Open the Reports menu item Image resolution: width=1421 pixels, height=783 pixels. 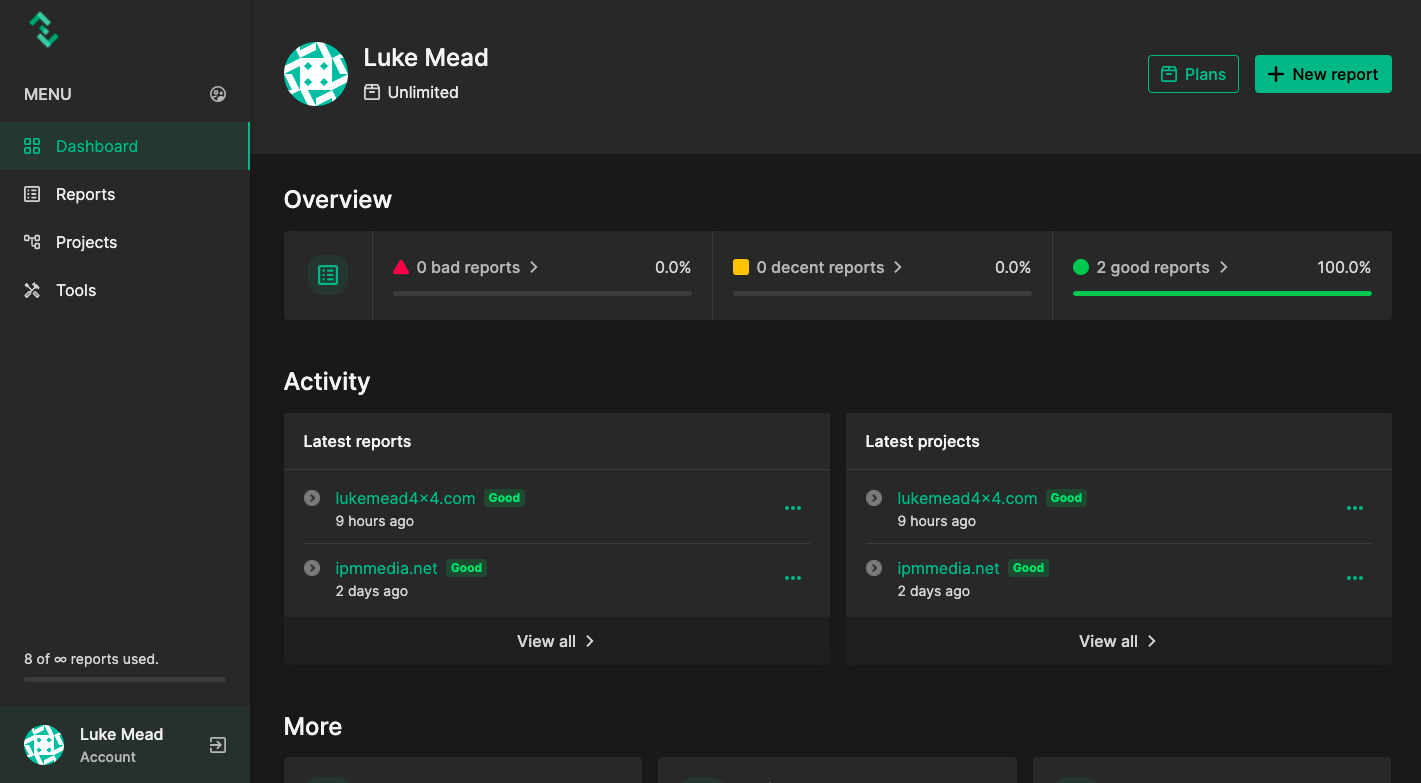(85, 194)
